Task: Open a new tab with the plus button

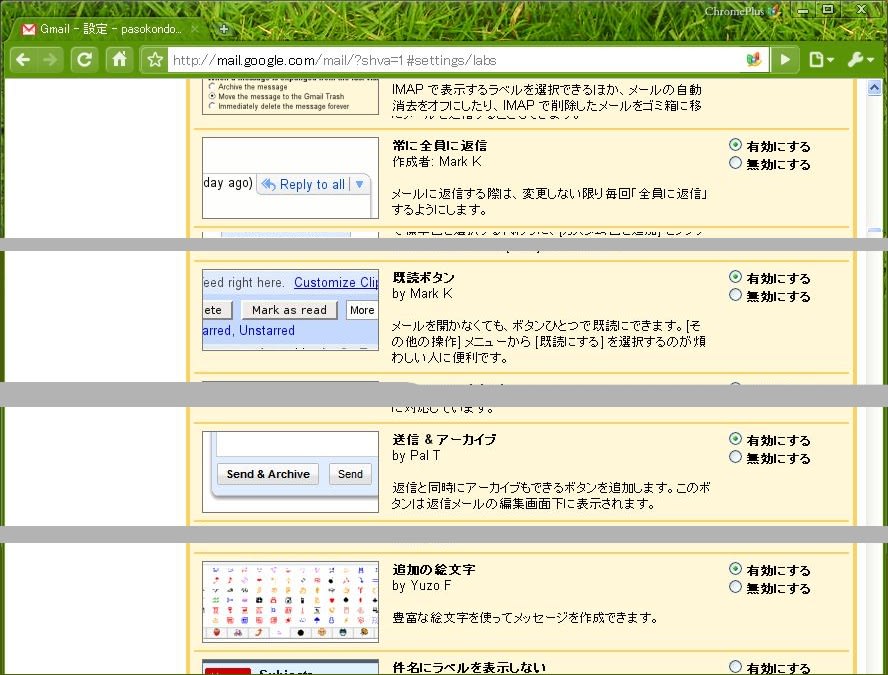Action: 224,29
